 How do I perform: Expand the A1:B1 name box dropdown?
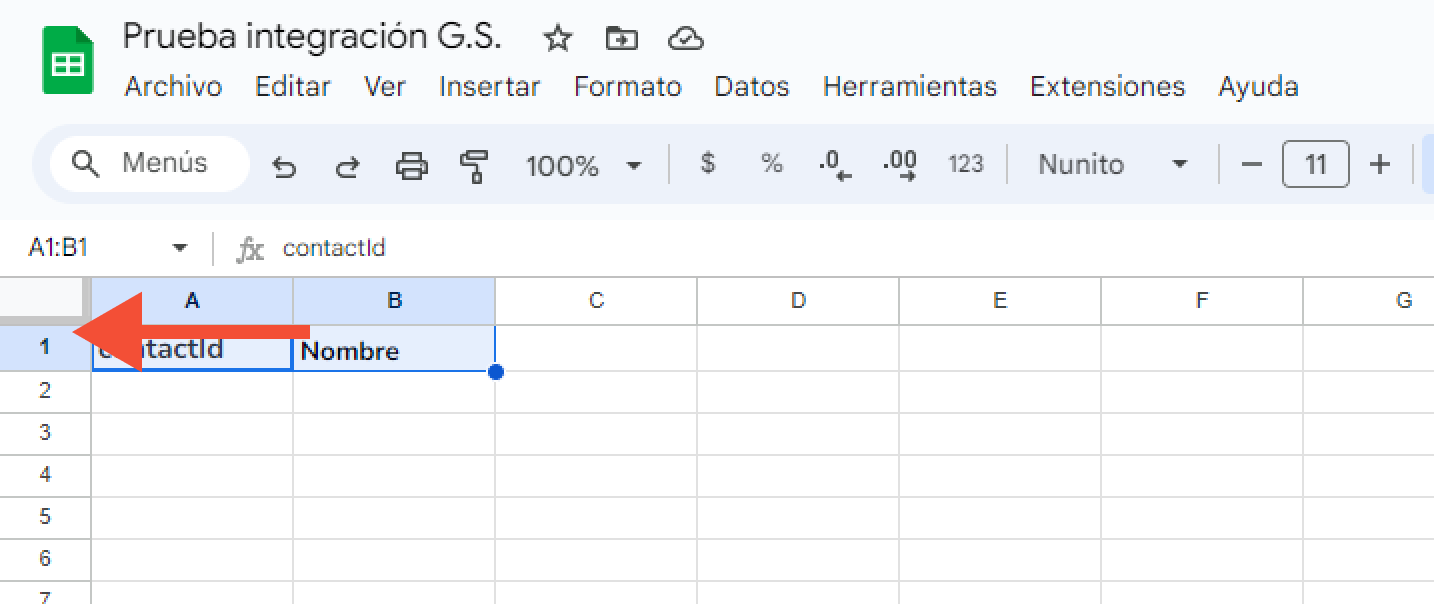pyautogui.click(x=180, y=248)
